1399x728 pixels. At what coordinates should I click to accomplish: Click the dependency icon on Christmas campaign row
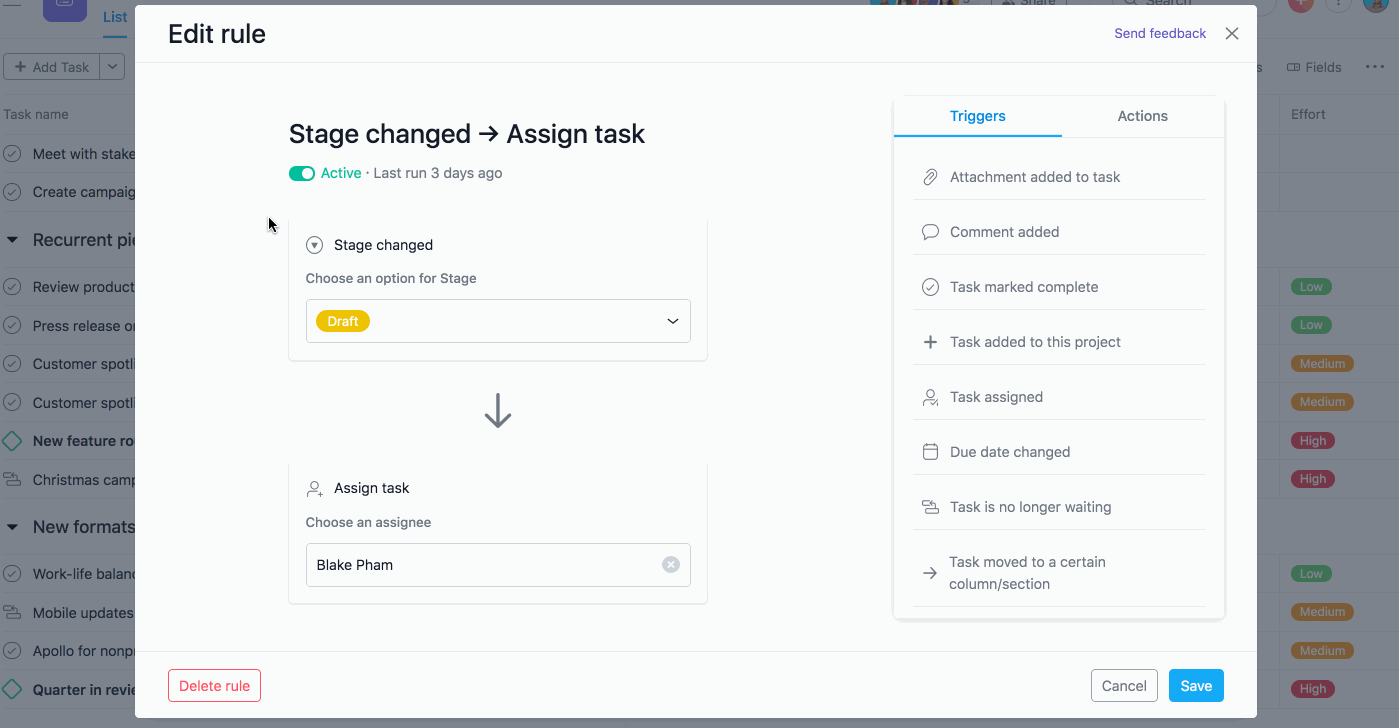point(12,479)
